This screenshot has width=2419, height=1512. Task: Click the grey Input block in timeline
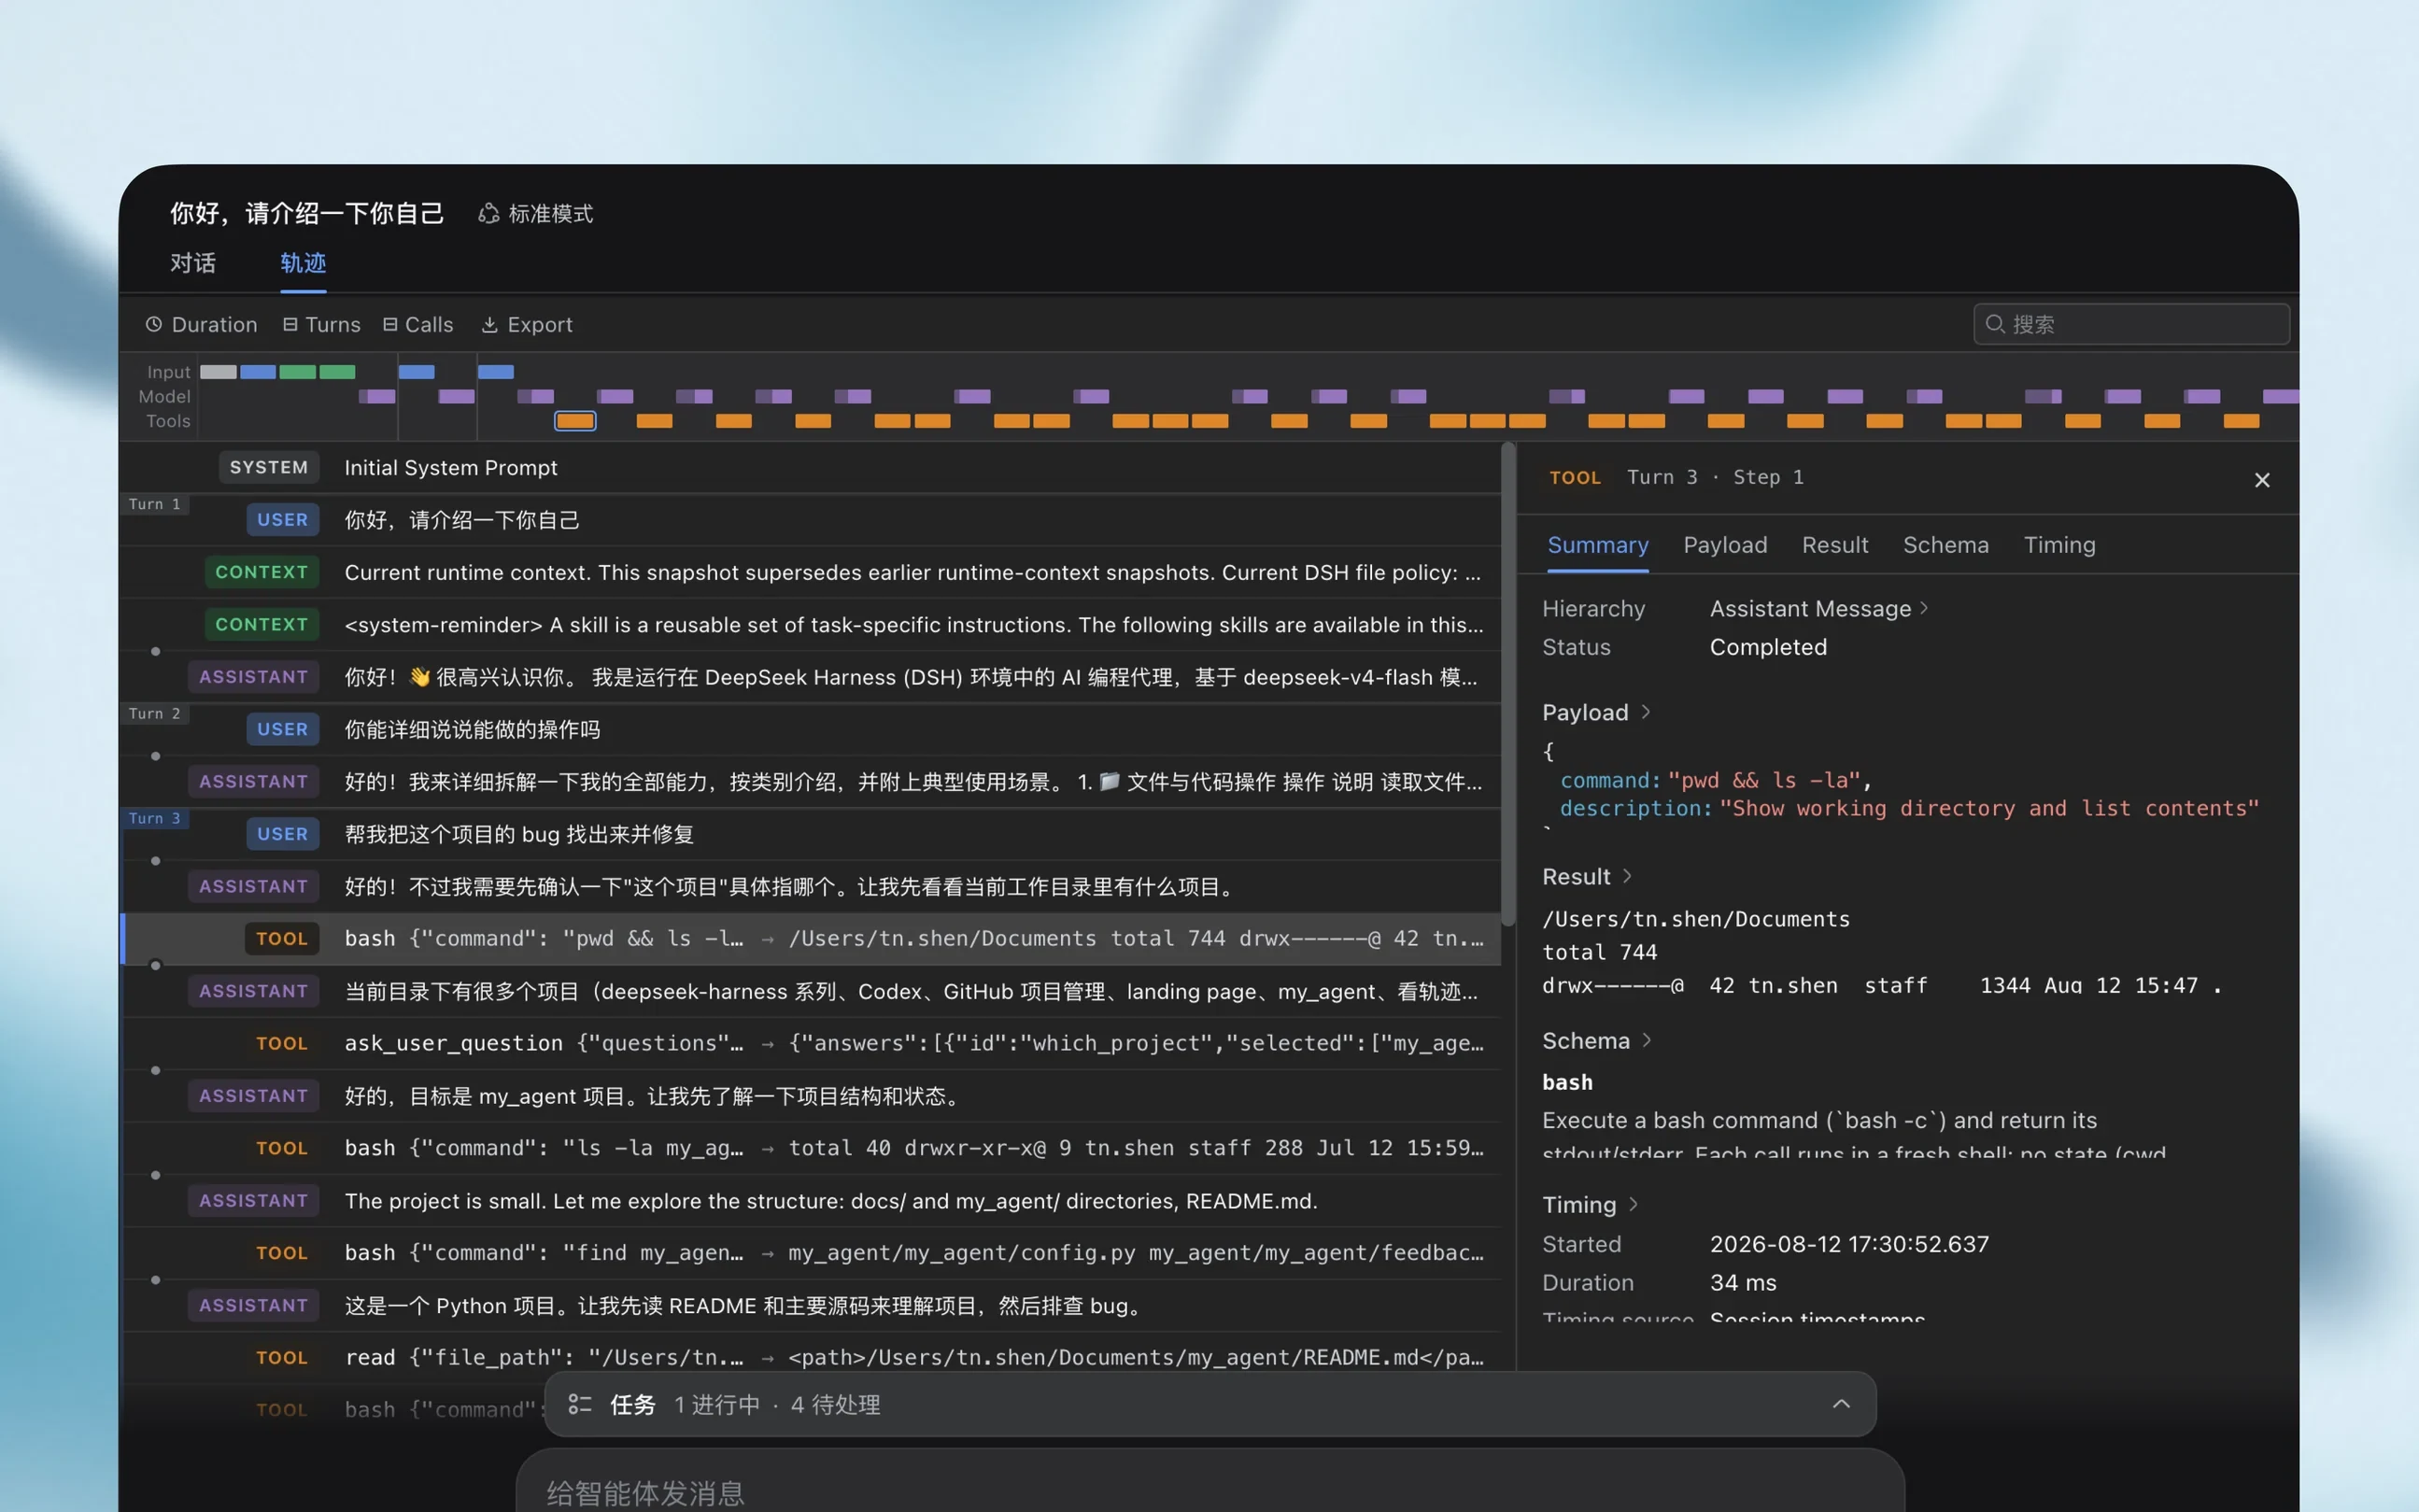218,372
